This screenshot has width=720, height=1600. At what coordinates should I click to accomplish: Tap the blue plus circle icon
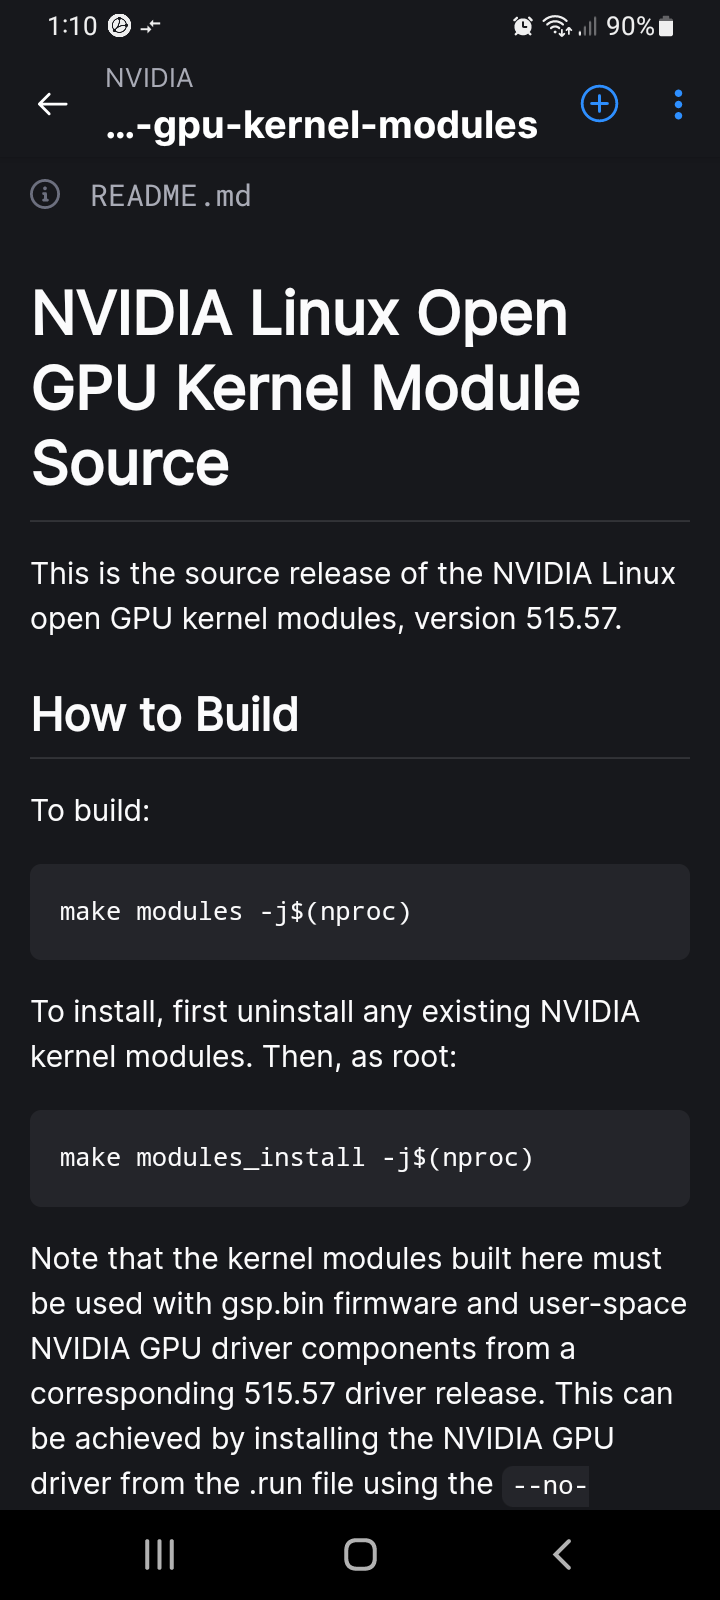600,103
